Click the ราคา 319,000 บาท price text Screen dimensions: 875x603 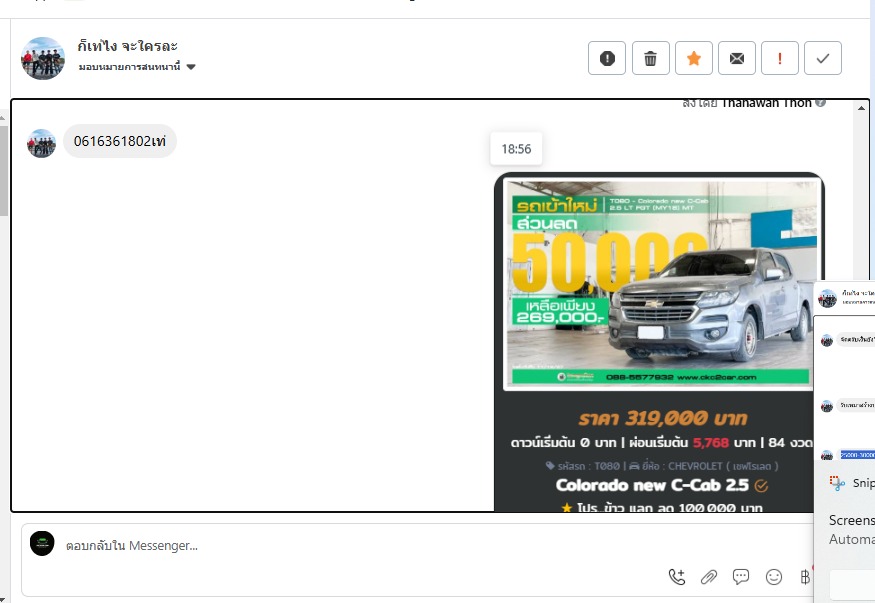[x=662, y=418]
